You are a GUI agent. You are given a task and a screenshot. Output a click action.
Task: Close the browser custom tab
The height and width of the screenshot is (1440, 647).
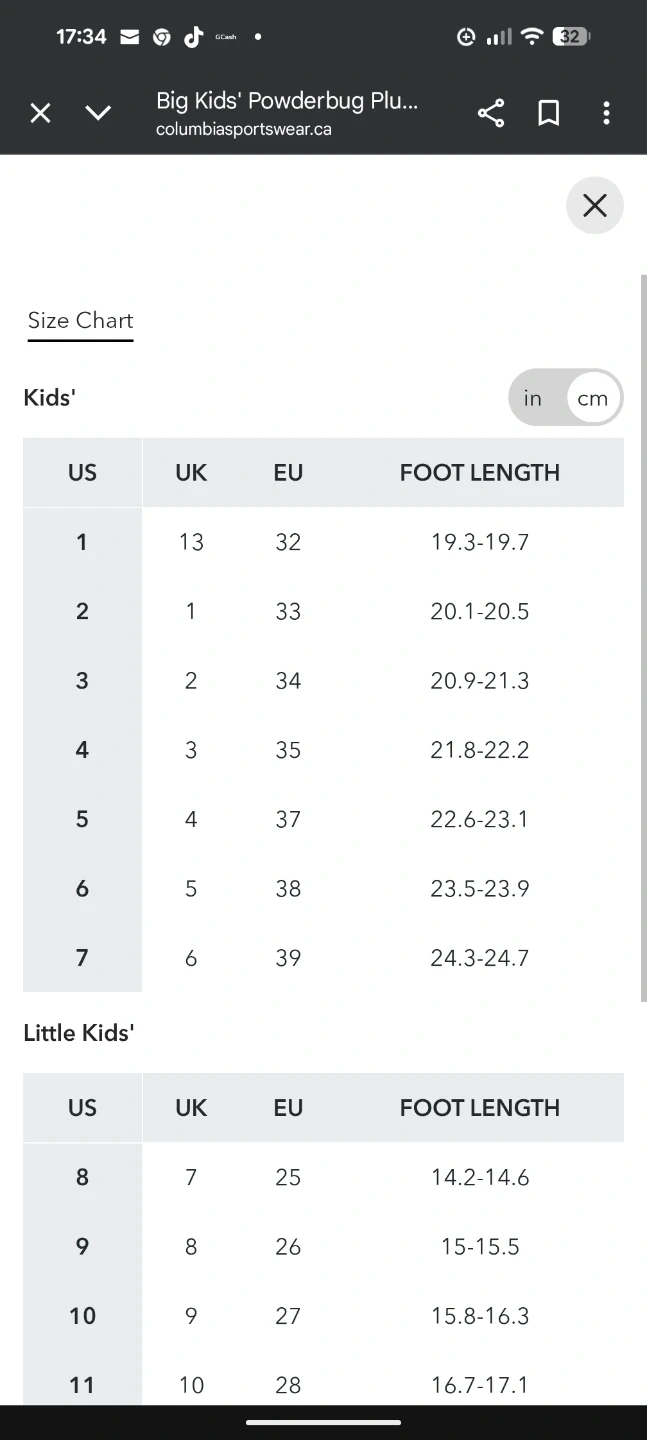coord(40,113)
